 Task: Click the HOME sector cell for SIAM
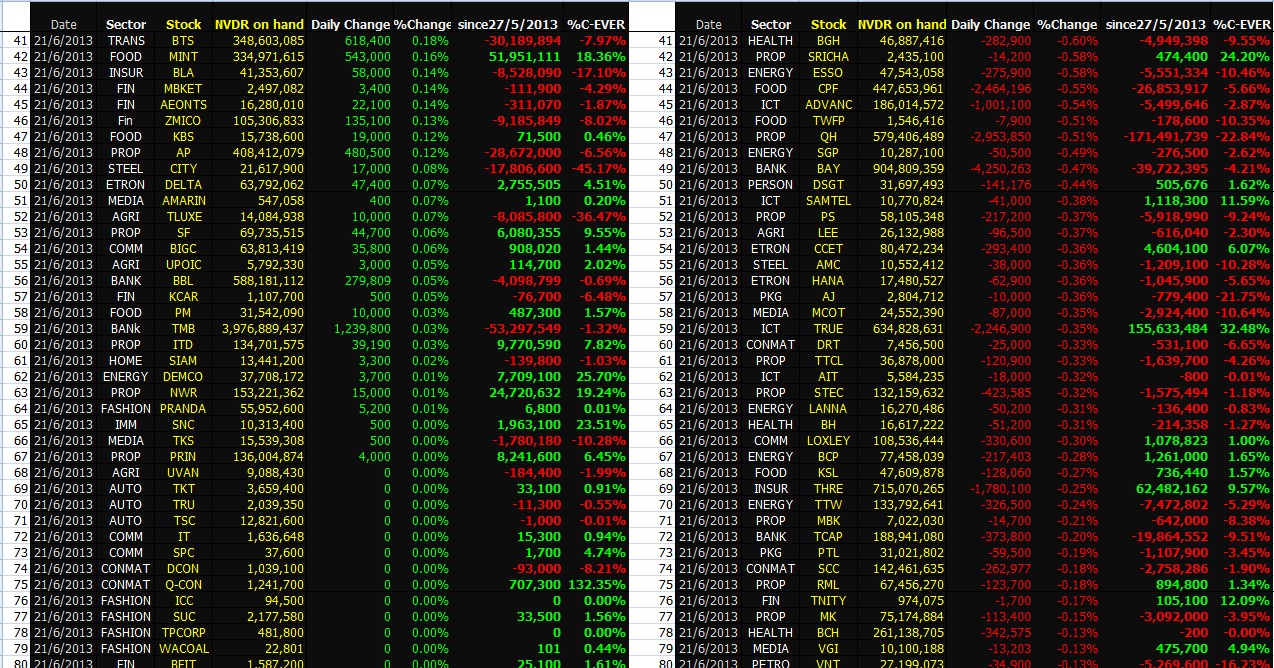[126, 361]
